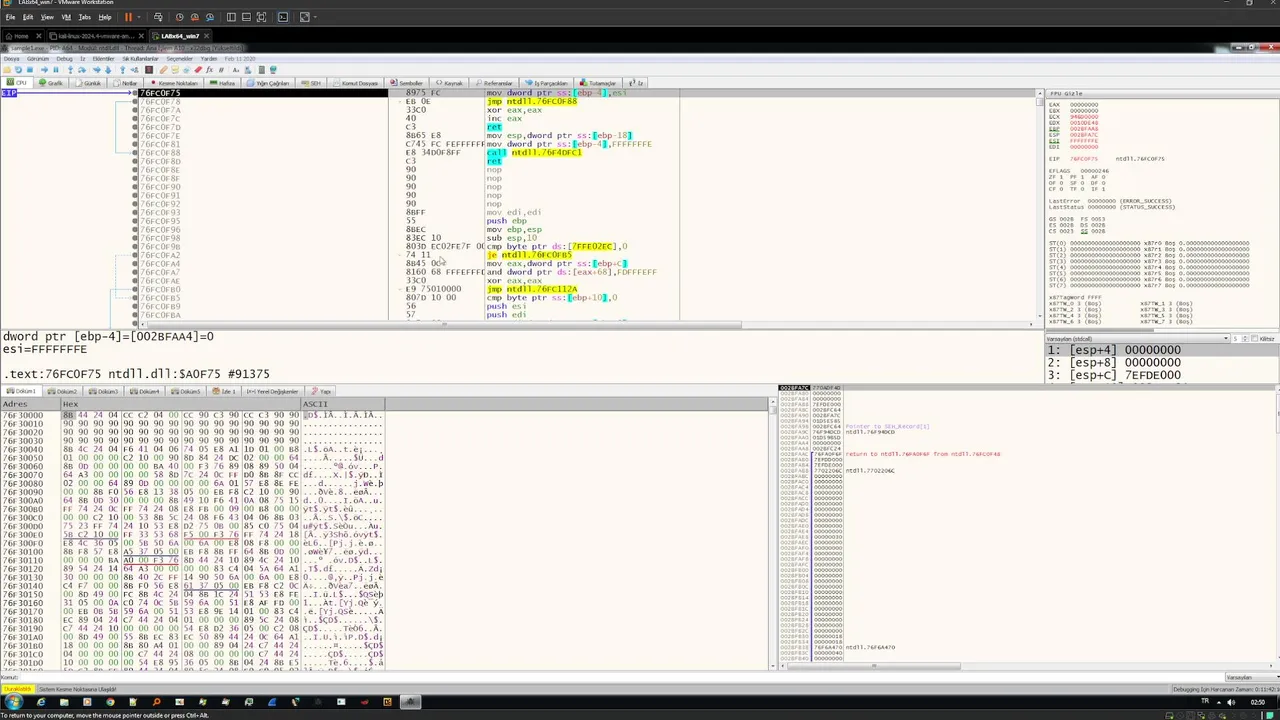1280x720 pixels.
Task: Open the x32dbg Dosya menu
Action: 11,59
